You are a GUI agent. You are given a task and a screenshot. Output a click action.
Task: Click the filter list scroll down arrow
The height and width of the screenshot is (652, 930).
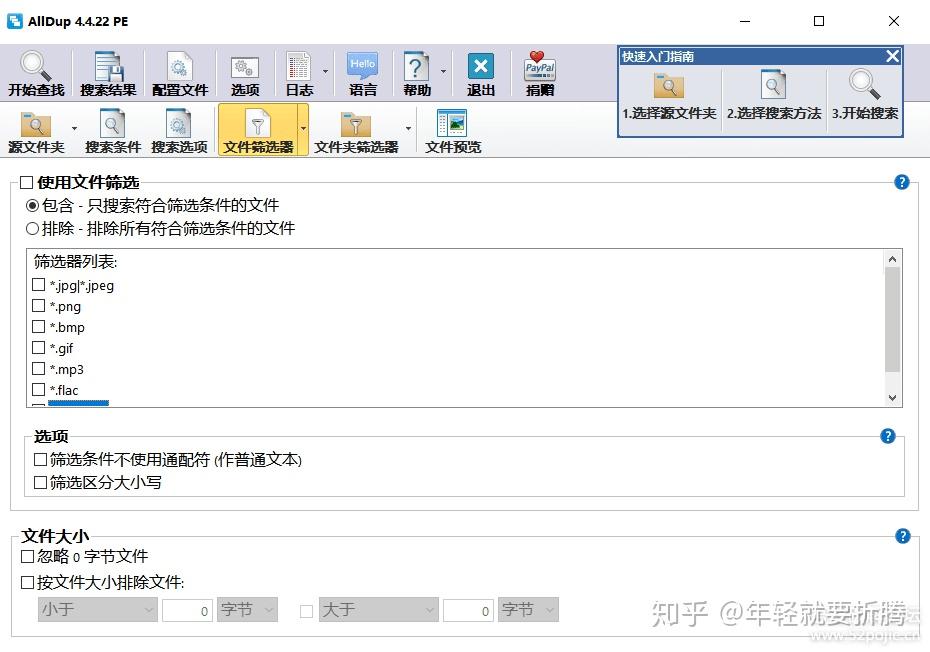(x=892, y=398)
